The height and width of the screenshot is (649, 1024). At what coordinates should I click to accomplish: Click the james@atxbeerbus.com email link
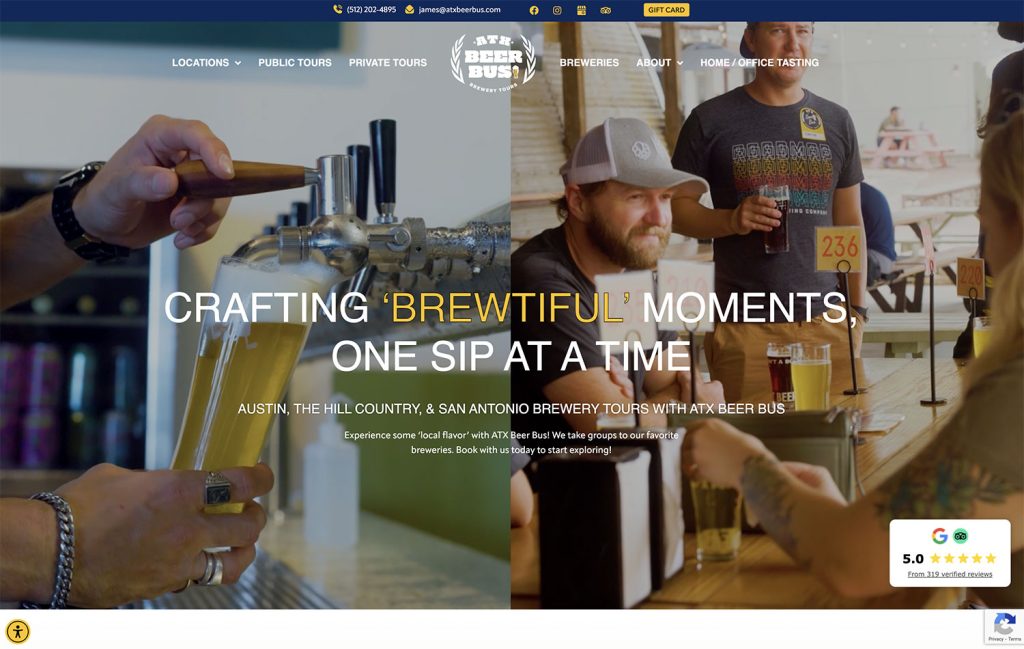(459, 10)
